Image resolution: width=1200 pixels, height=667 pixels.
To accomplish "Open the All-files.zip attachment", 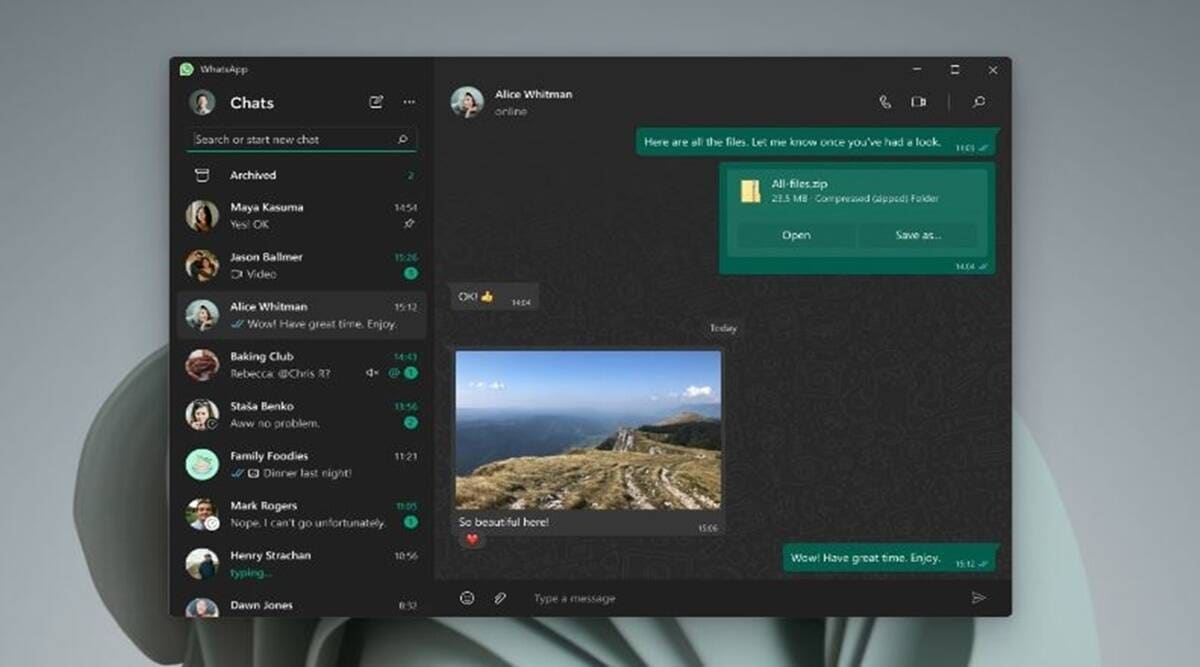I will (x=796, y=235).
